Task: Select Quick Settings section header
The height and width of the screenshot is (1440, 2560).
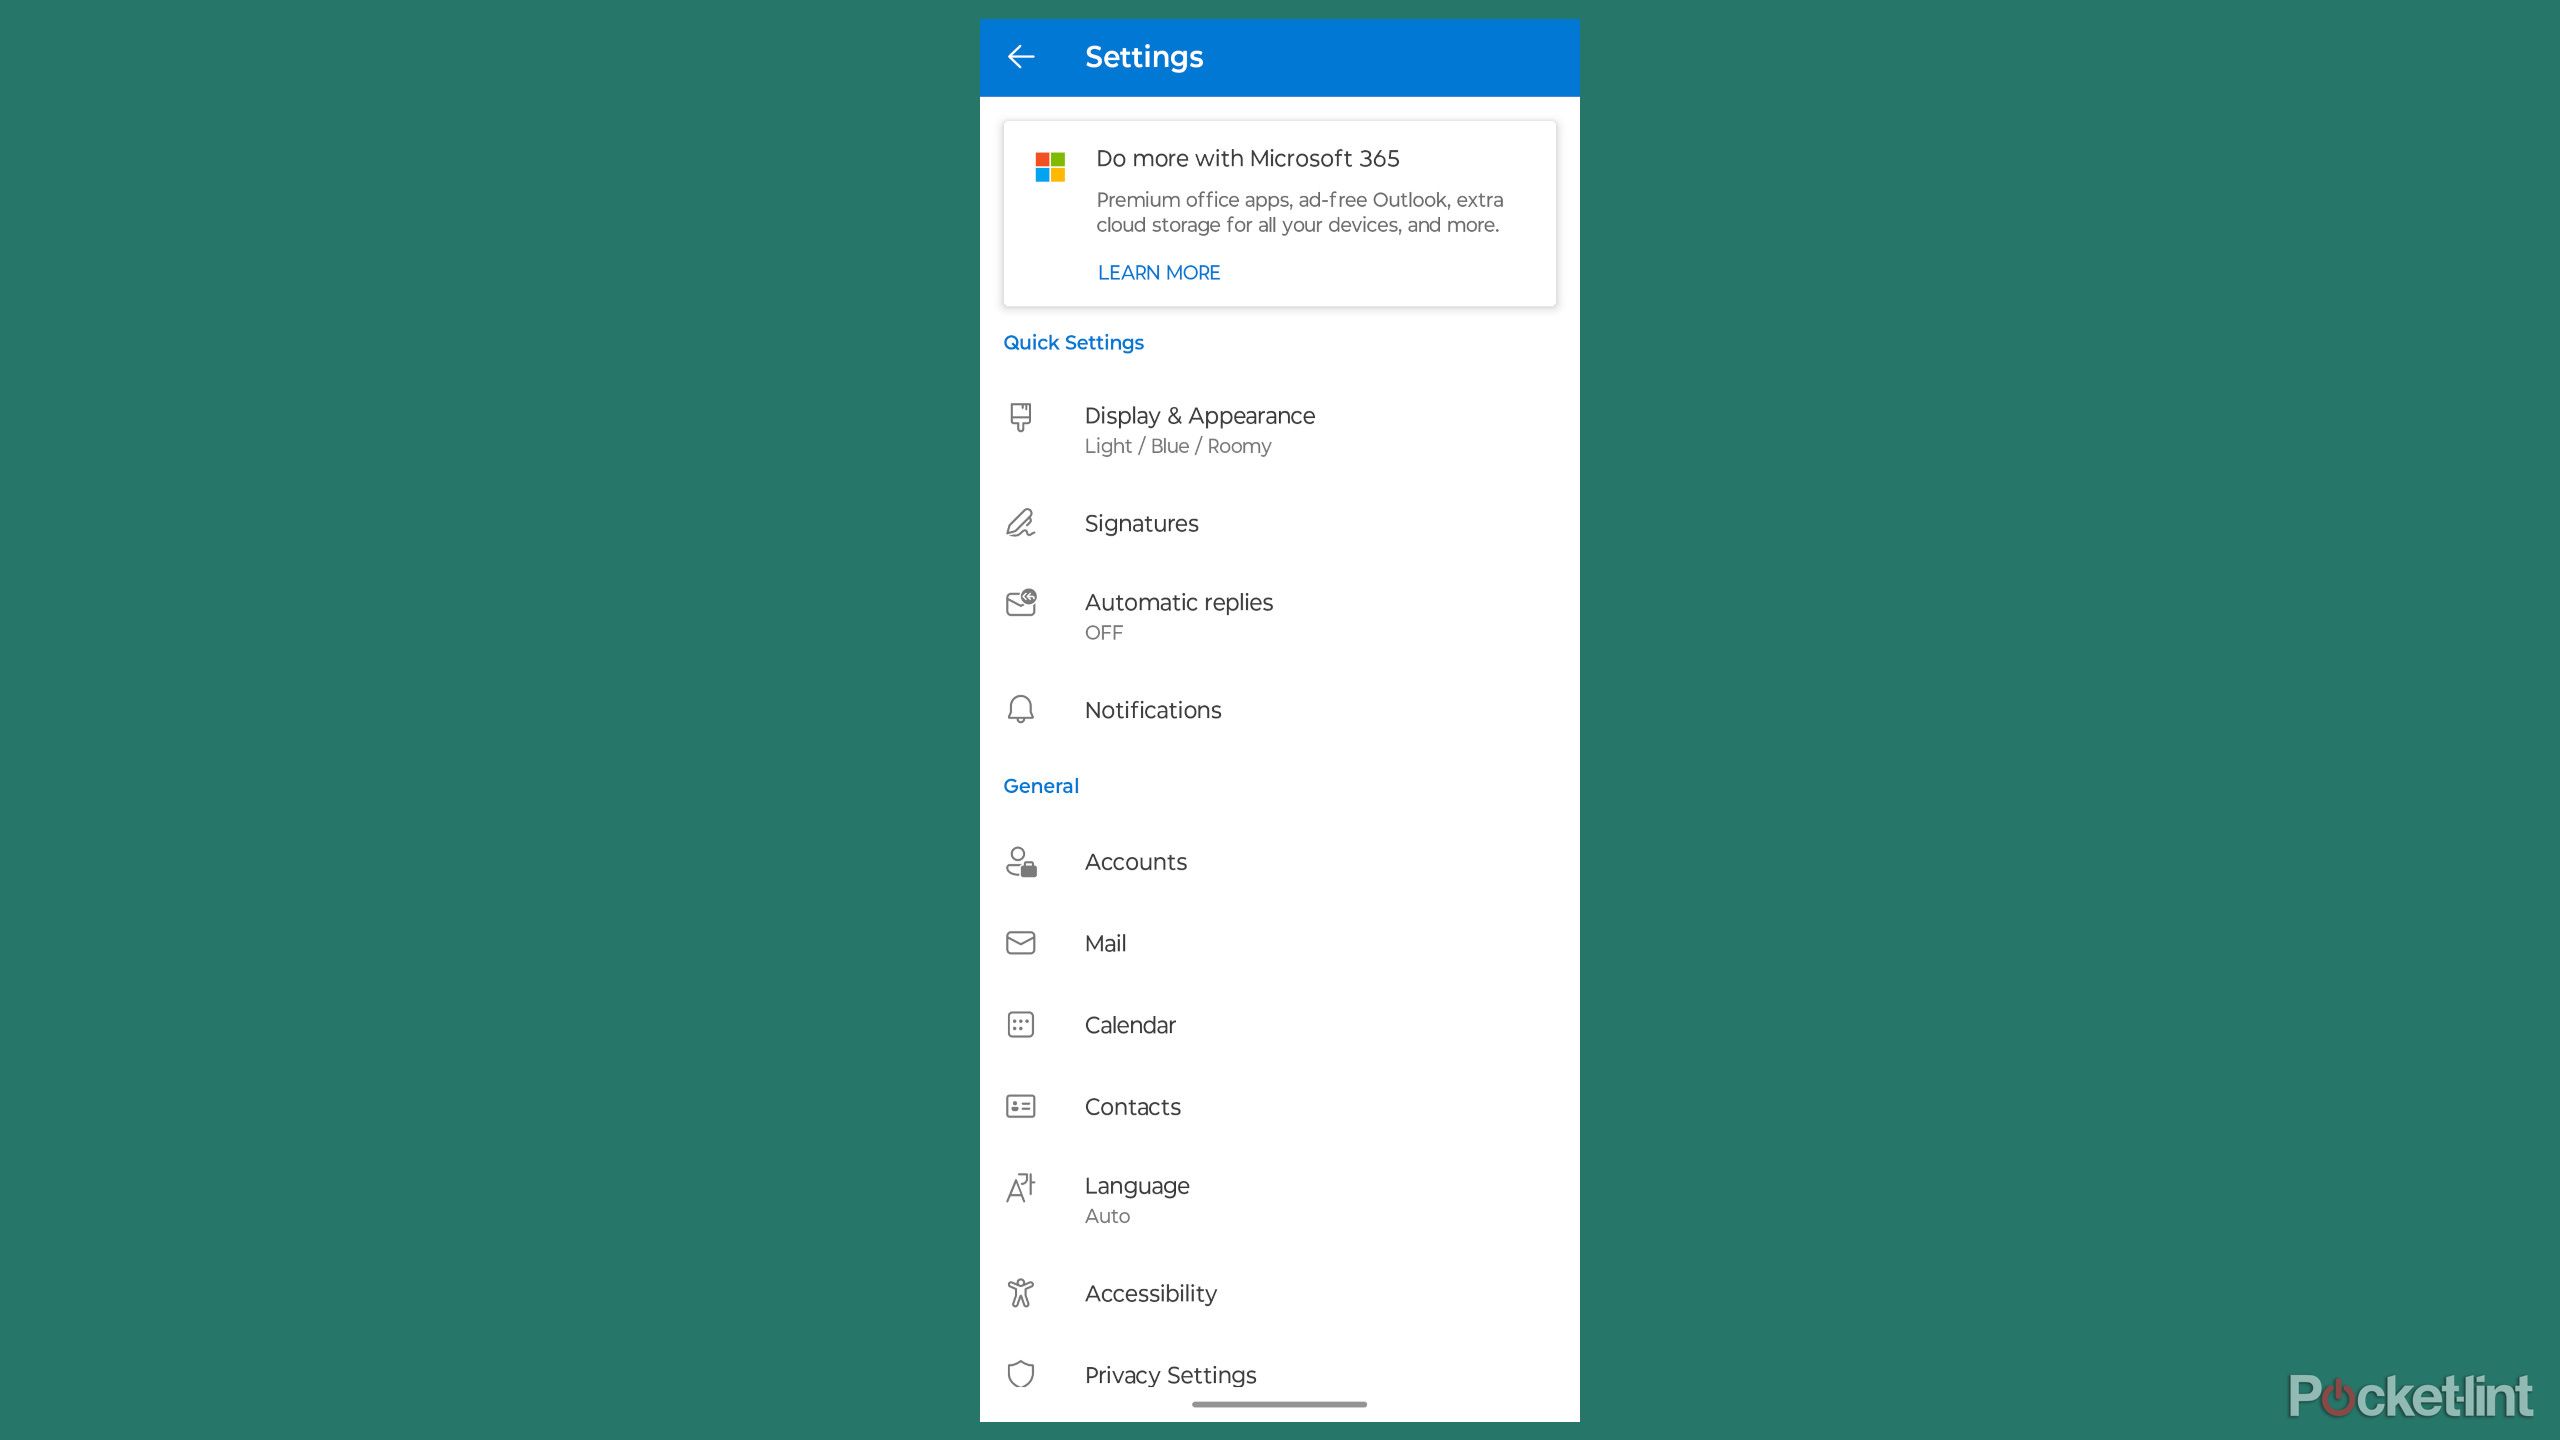Action: click(1073, 343)
